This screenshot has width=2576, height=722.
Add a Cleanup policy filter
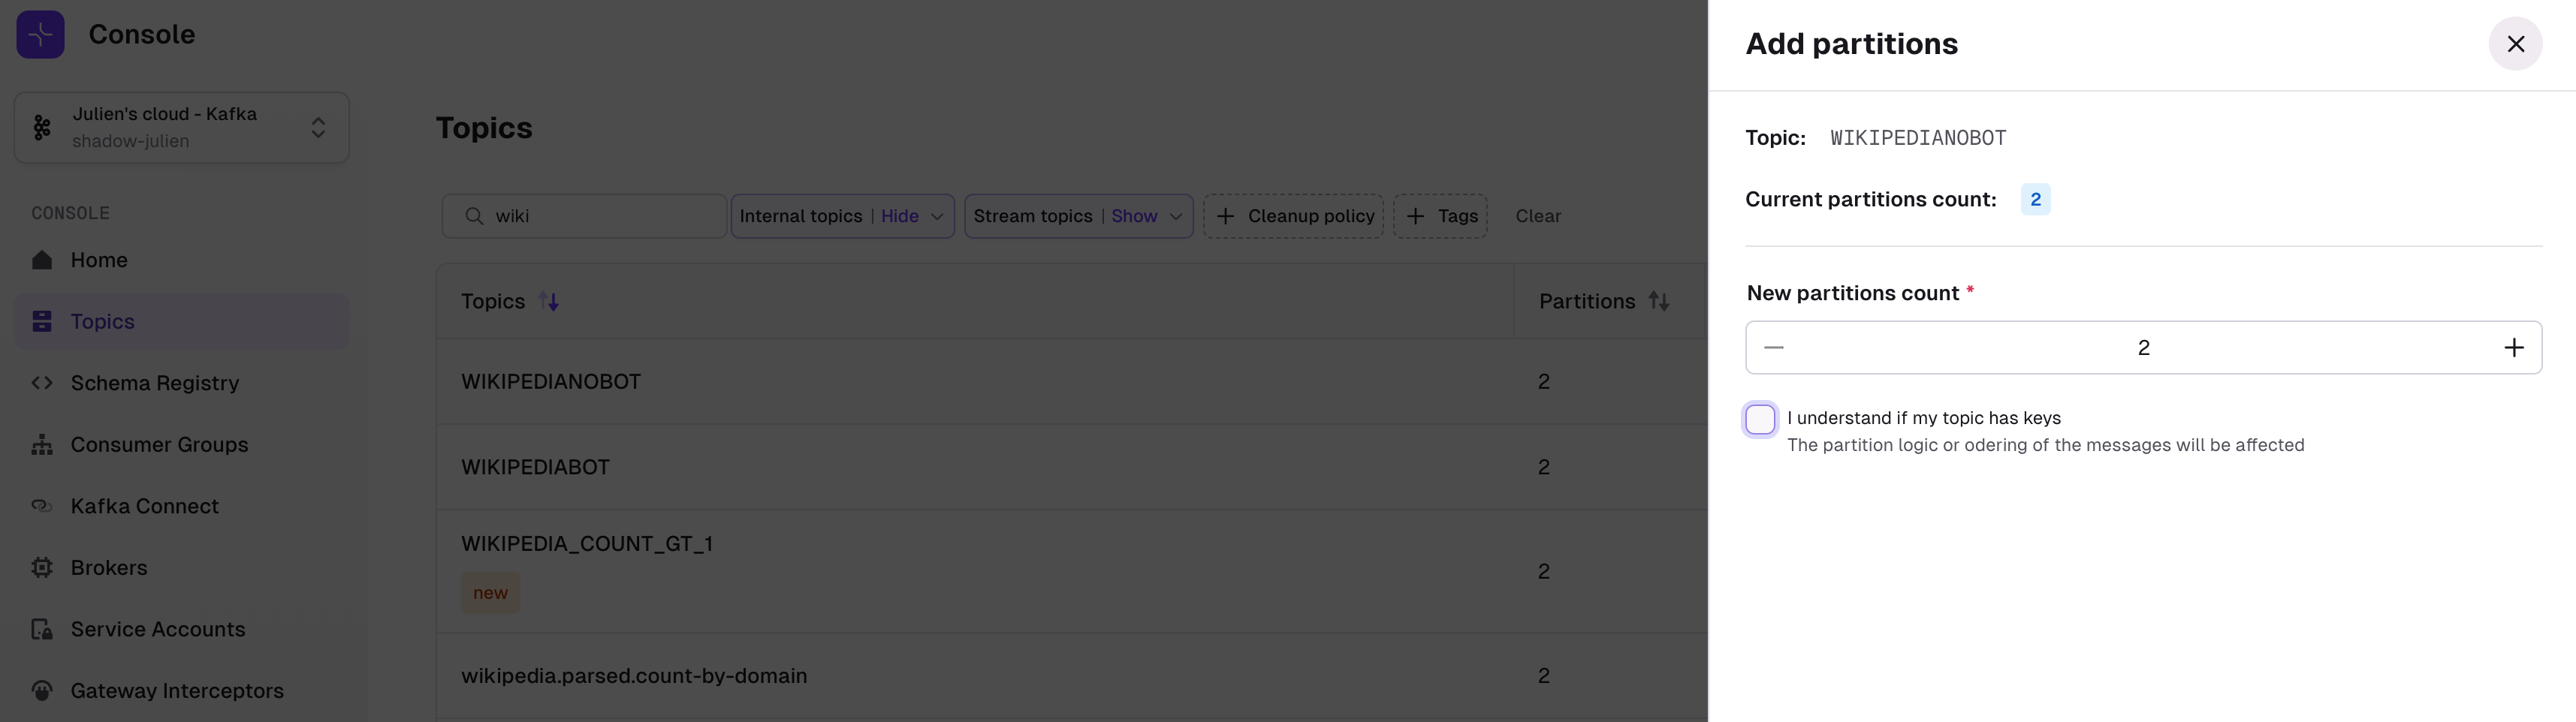(x=1294, y=216)
